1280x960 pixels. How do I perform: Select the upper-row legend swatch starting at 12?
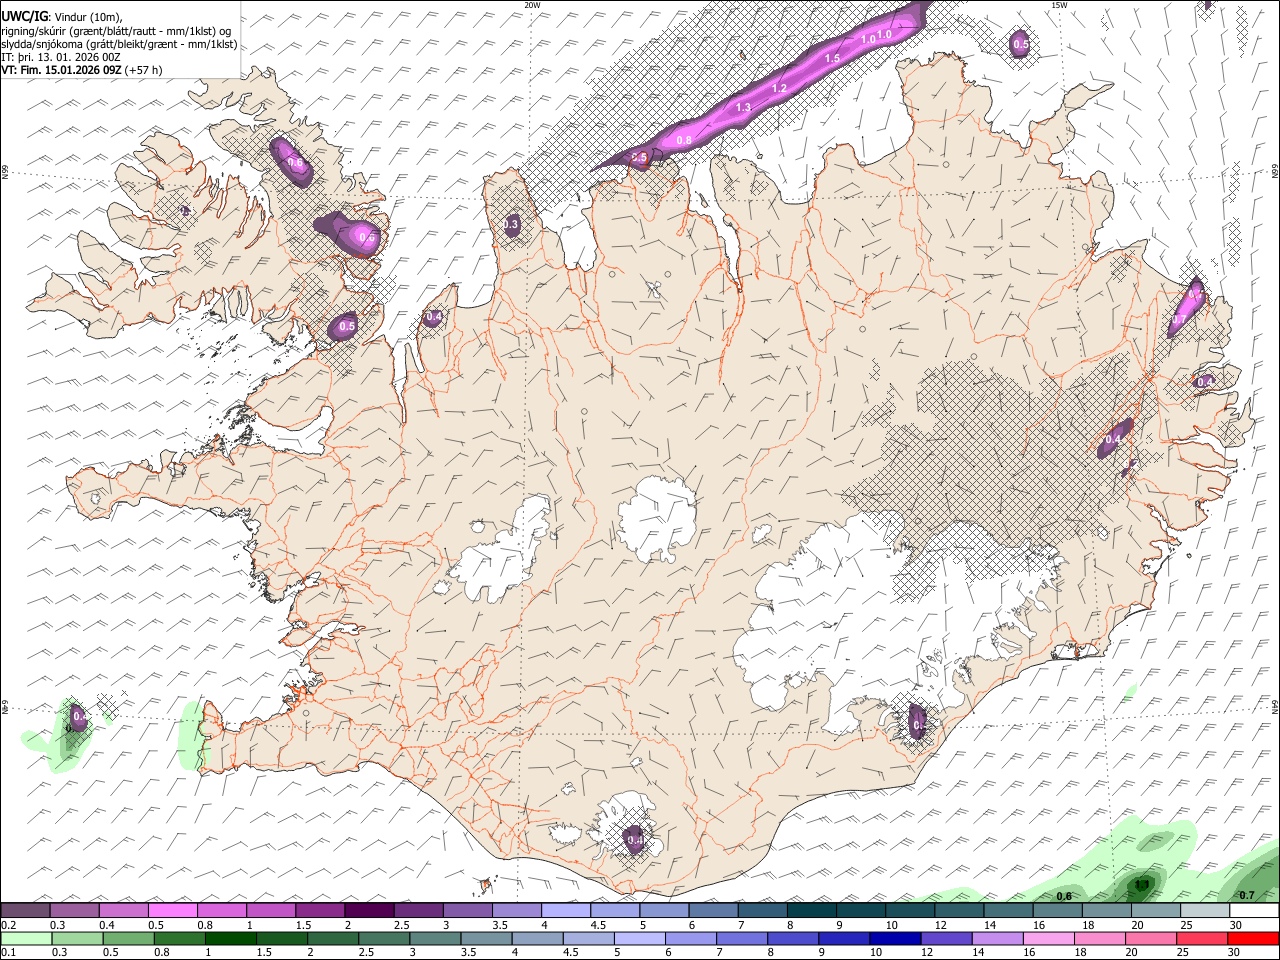(x=958, y=911)
